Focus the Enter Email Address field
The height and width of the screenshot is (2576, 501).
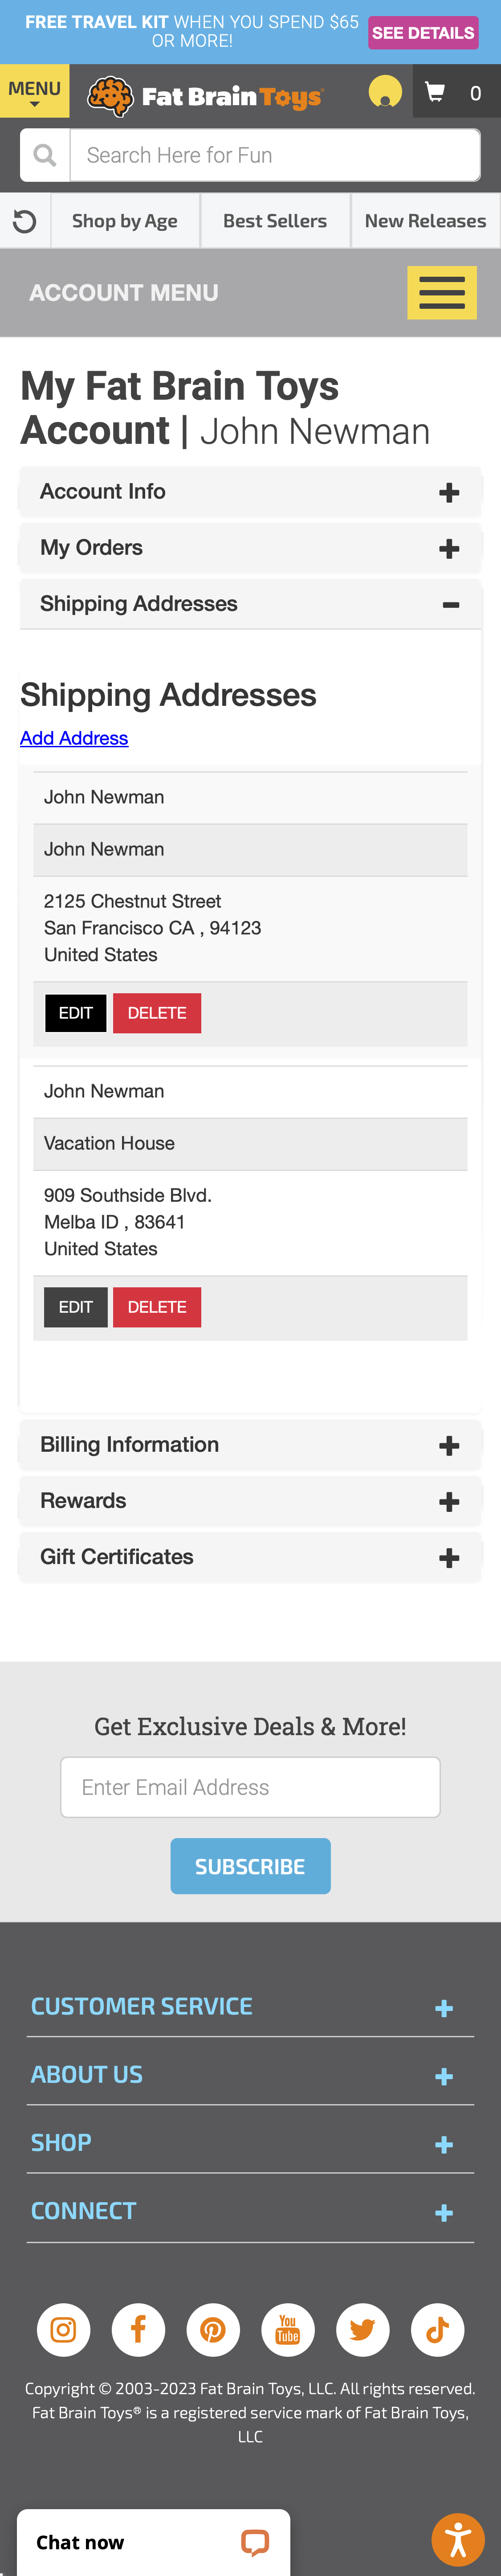250,1787
